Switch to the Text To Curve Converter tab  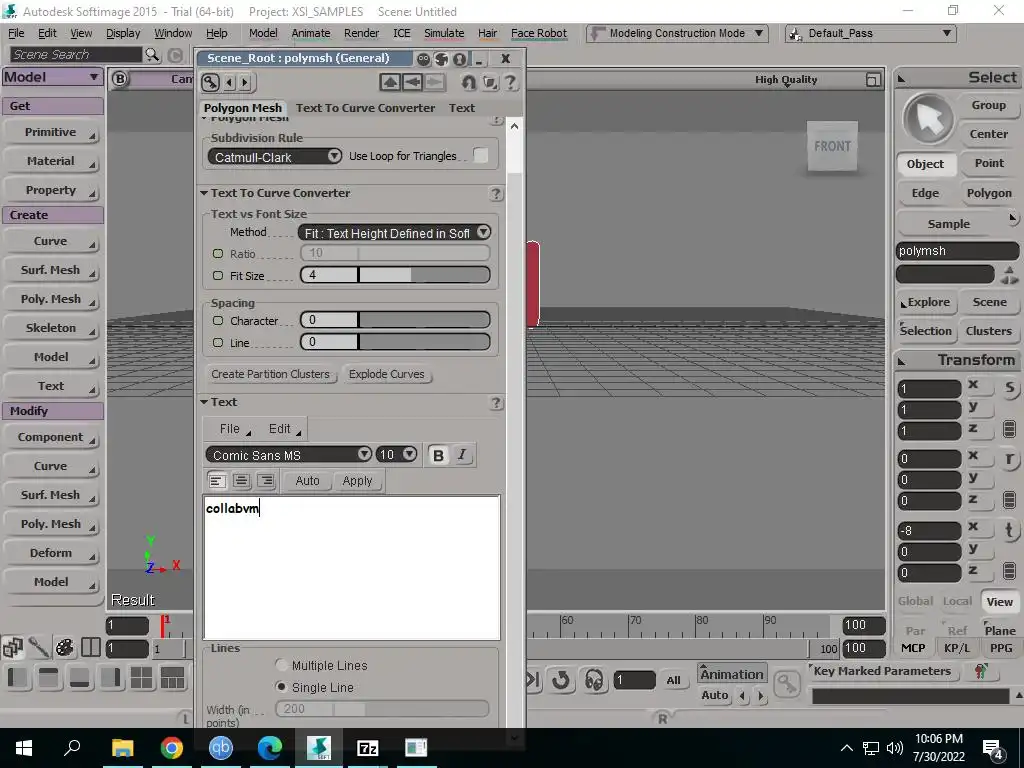[365, 108]
